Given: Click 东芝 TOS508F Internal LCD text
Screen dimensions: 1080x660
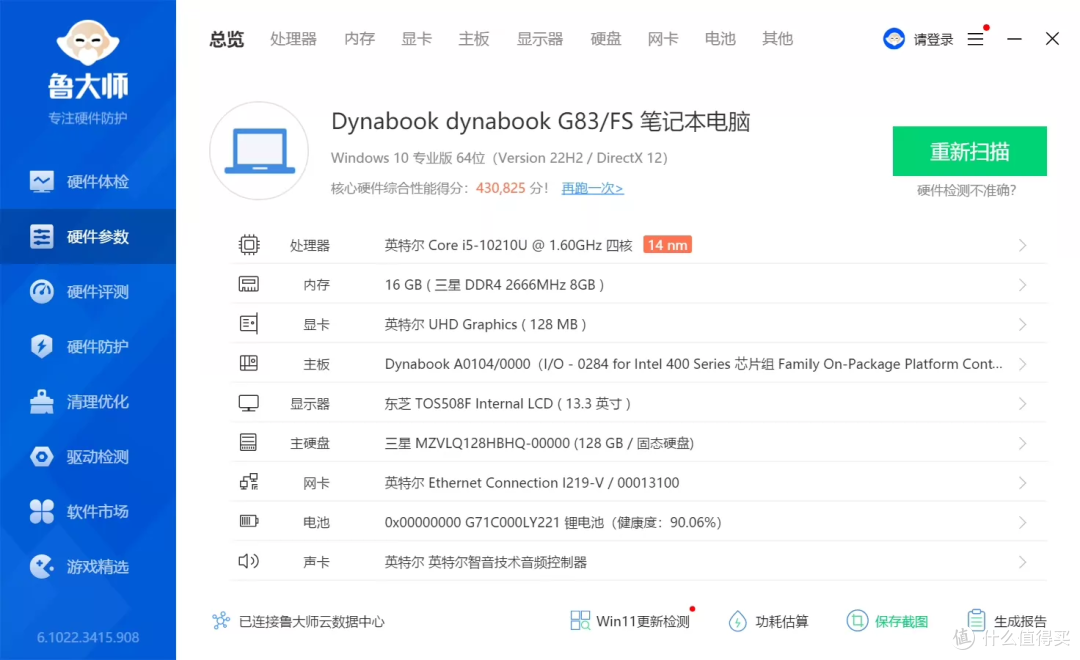Looking at the screenshot, I should [508, 404].
